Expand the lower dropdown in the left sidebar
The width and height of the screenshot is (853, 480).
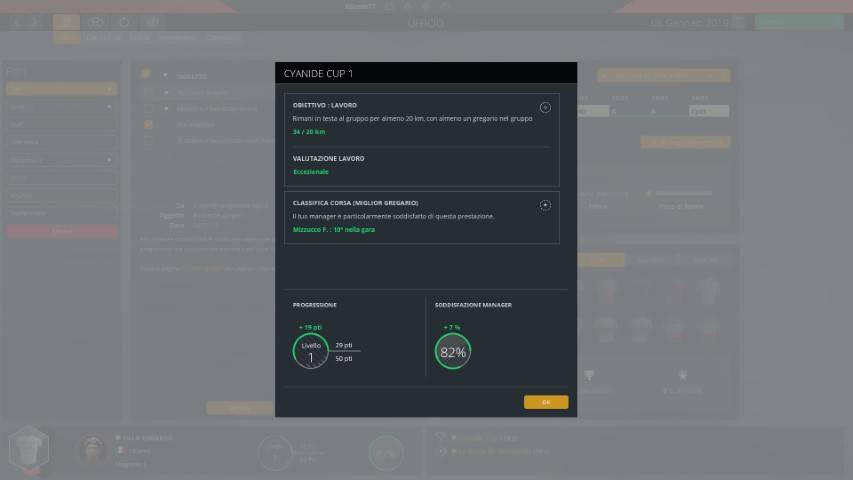[60, 159]
